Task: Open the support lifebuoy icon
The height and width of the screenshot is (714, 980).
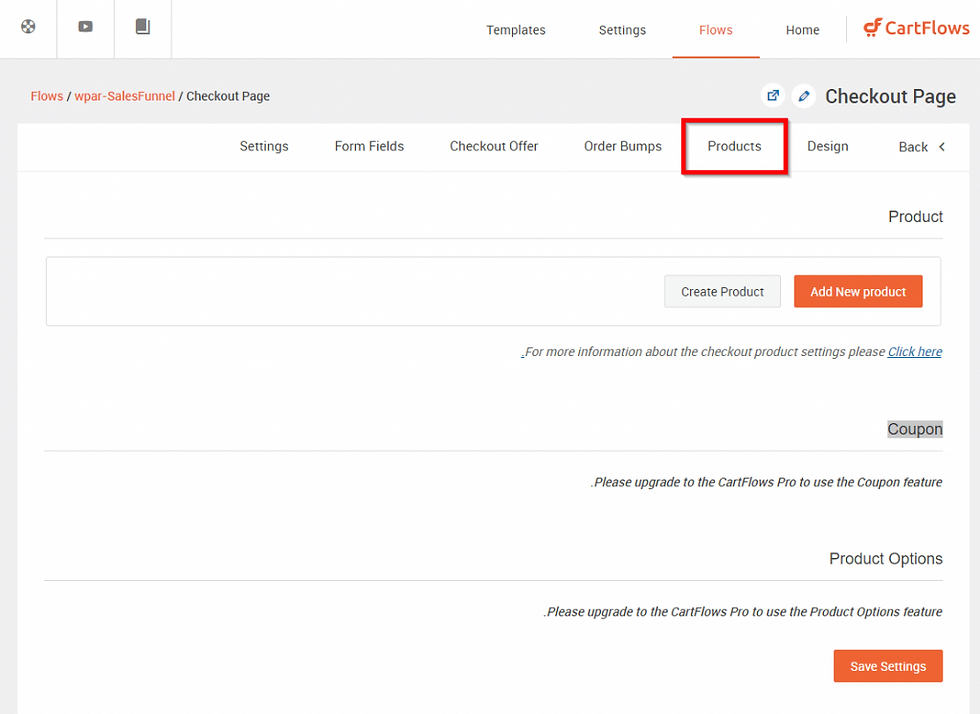Action: click(x=28, y=26)
